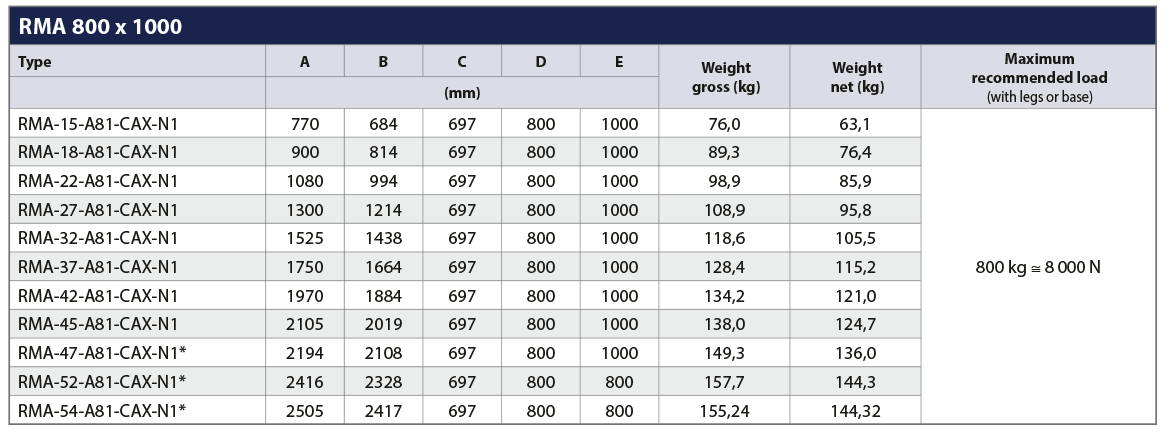The width and height of the screenshot is (1169, 429).
Task: Select the 155,24 gross weight value
Action: point(725,410)
